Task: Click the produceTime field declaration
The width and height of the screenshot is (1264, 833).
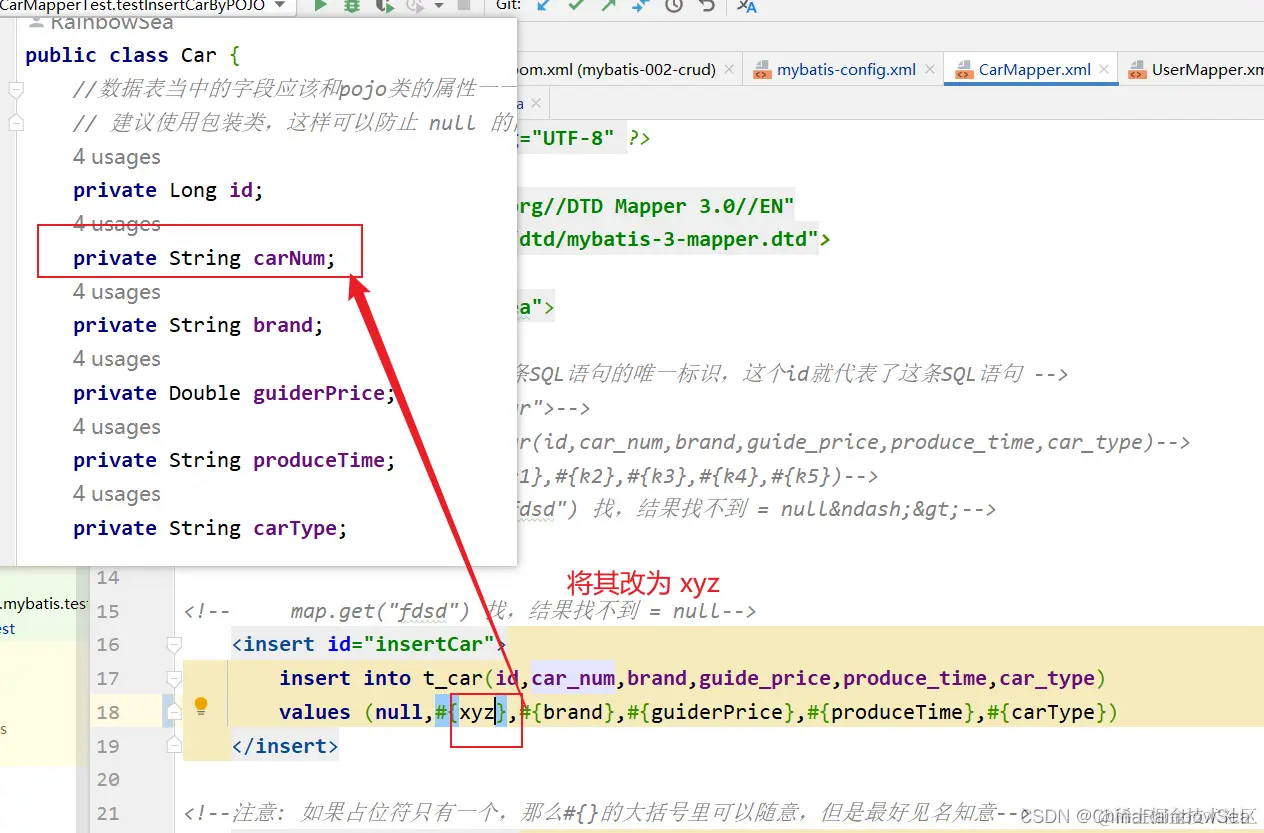Action: [234, 460]
